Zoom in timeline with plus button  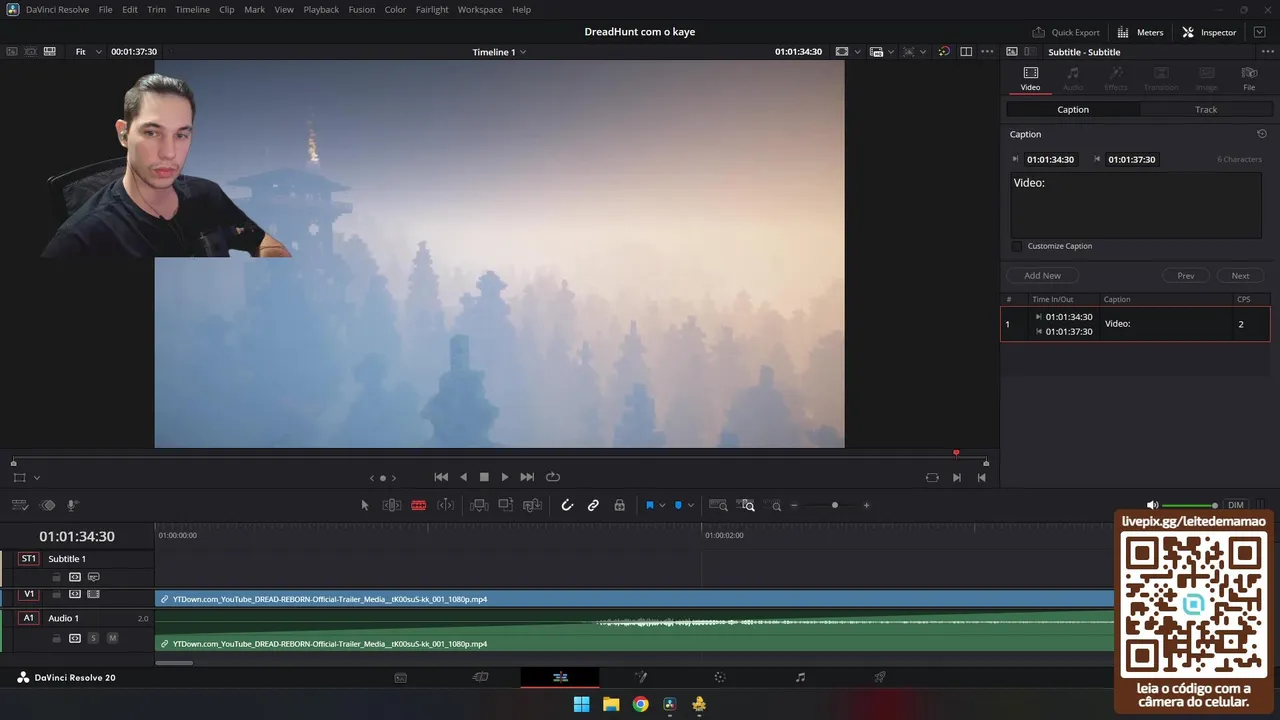coord(866,505)
